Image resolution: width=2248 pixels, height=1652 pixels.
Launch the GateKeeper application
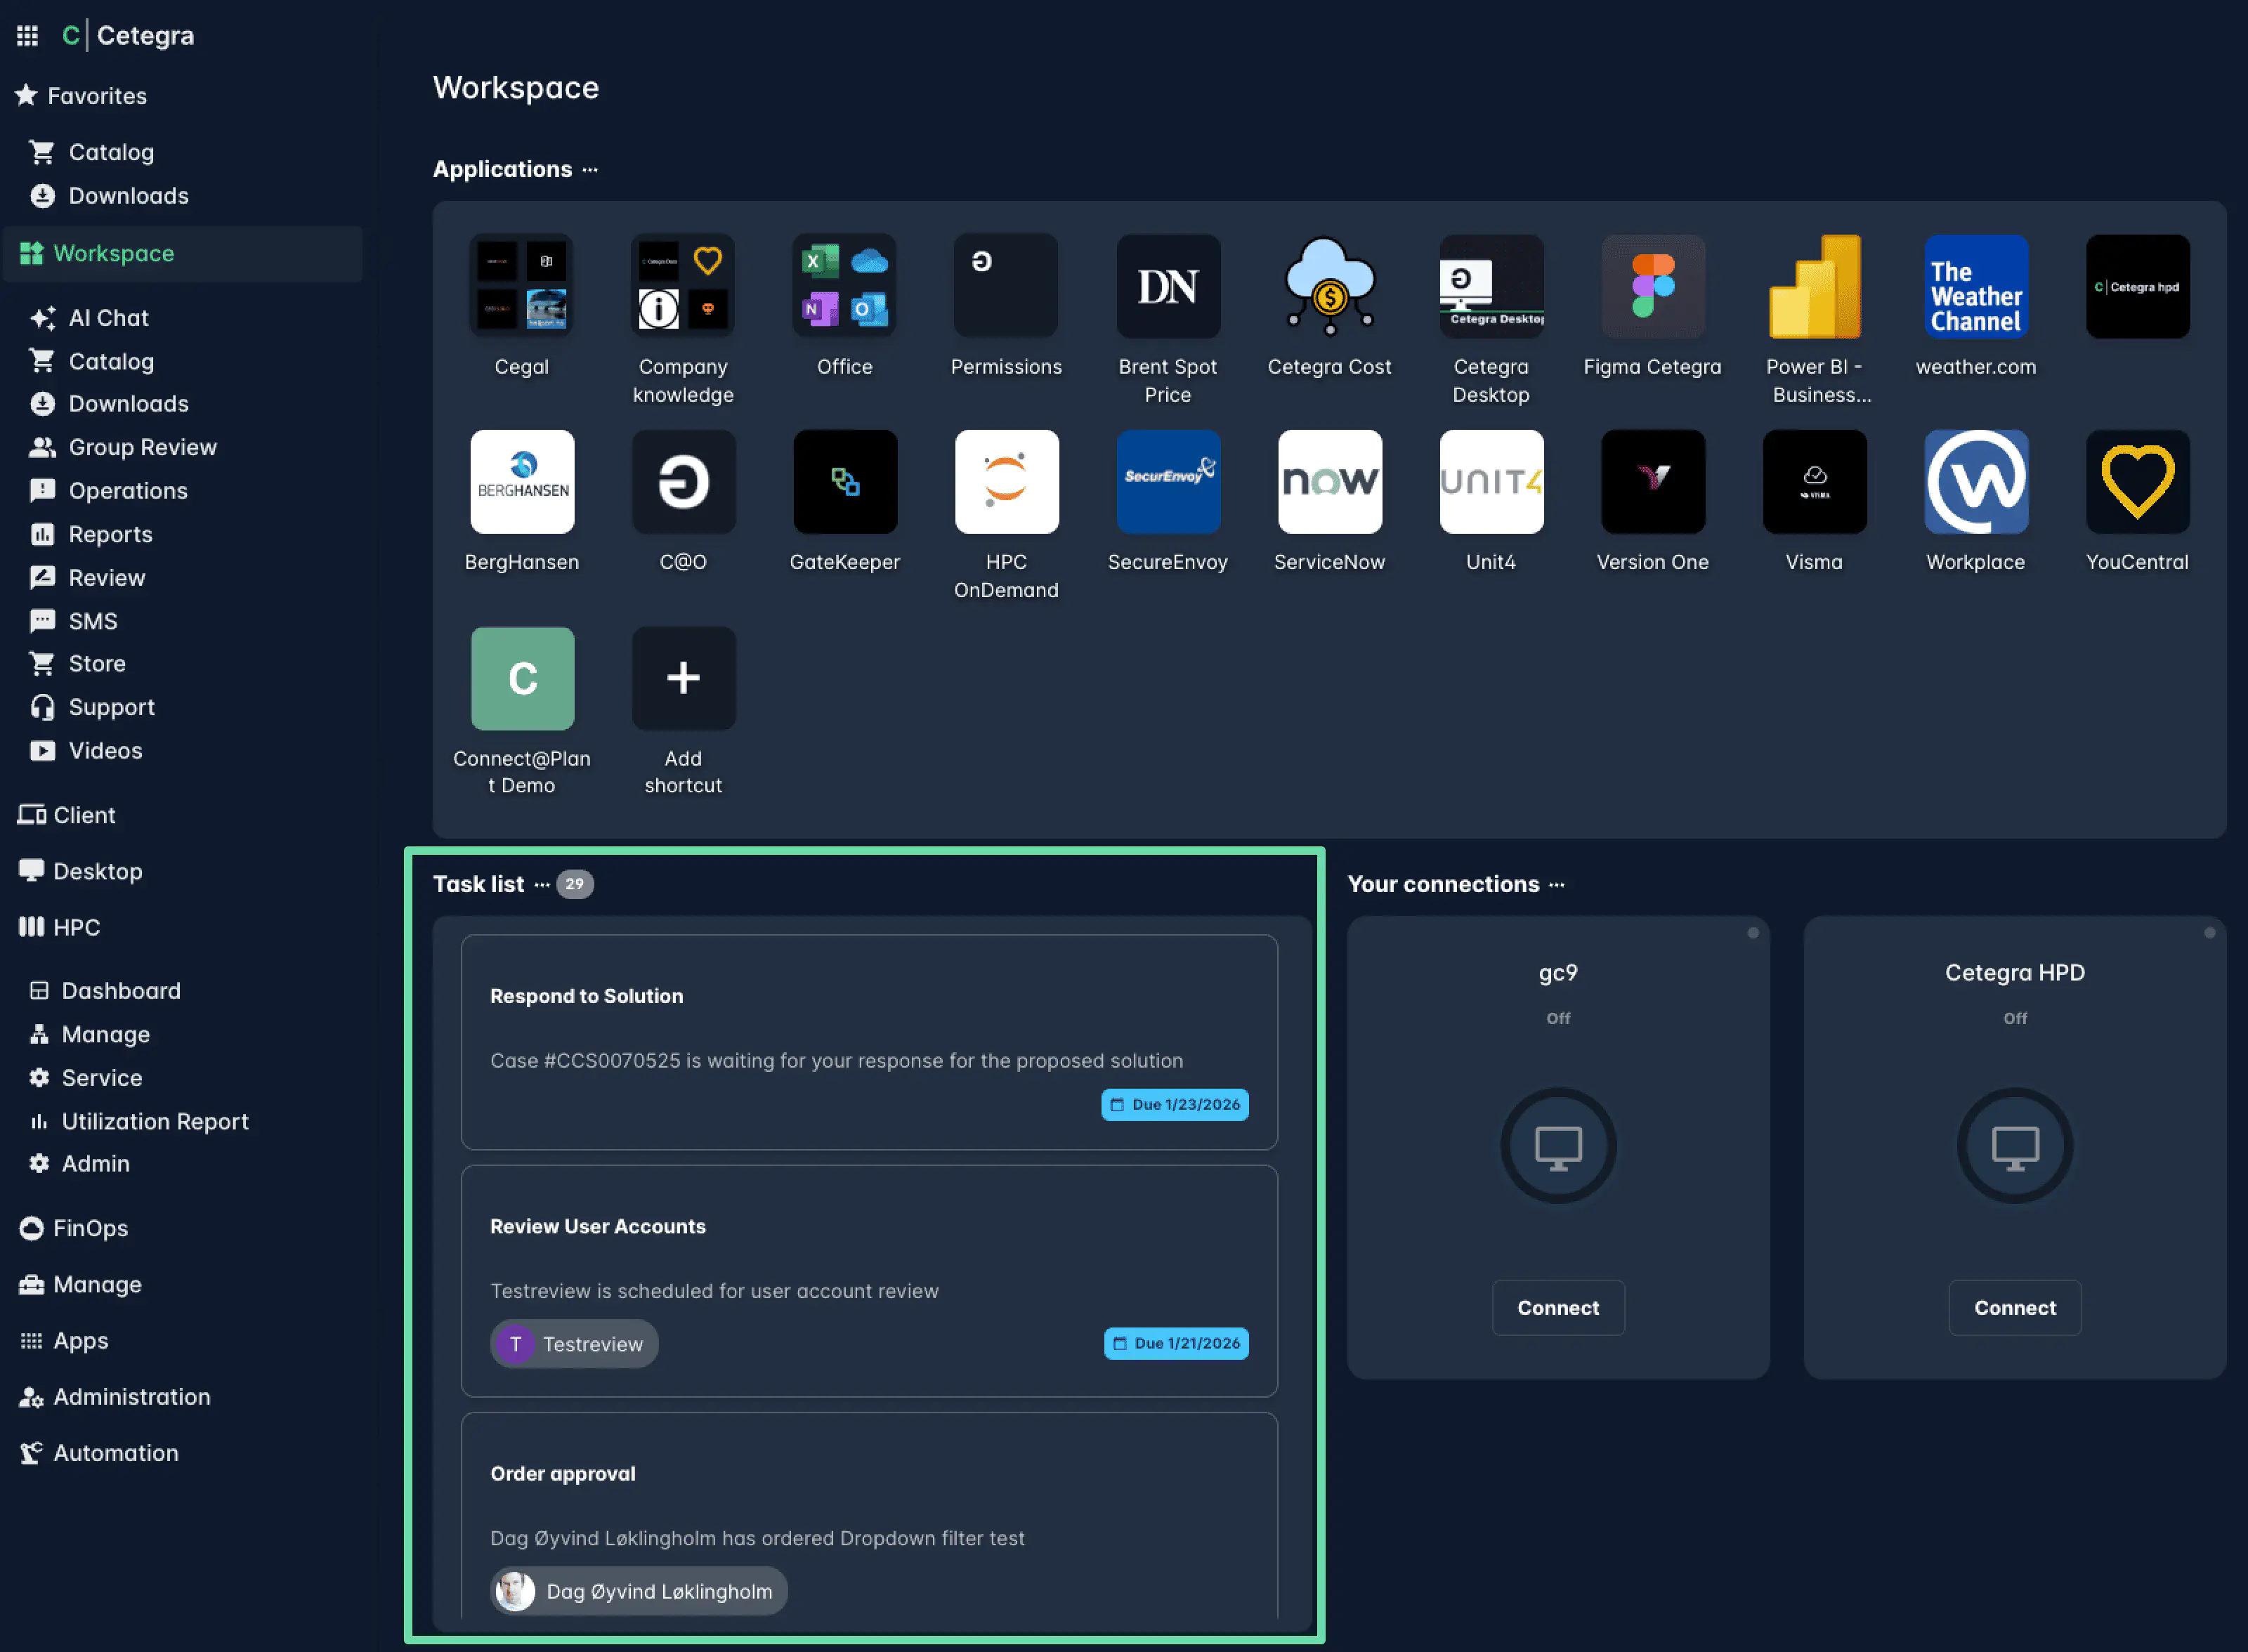(844, 482)
